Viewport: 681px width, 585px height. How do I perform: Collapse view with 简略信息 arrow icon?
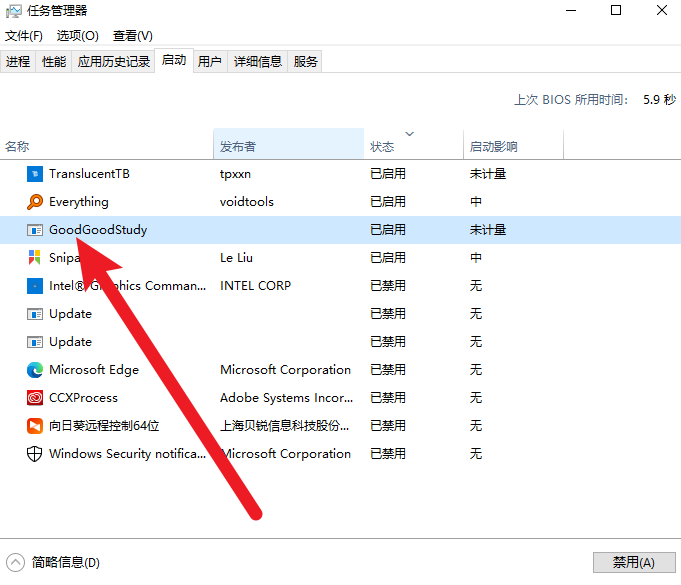[x=16, y=562]
